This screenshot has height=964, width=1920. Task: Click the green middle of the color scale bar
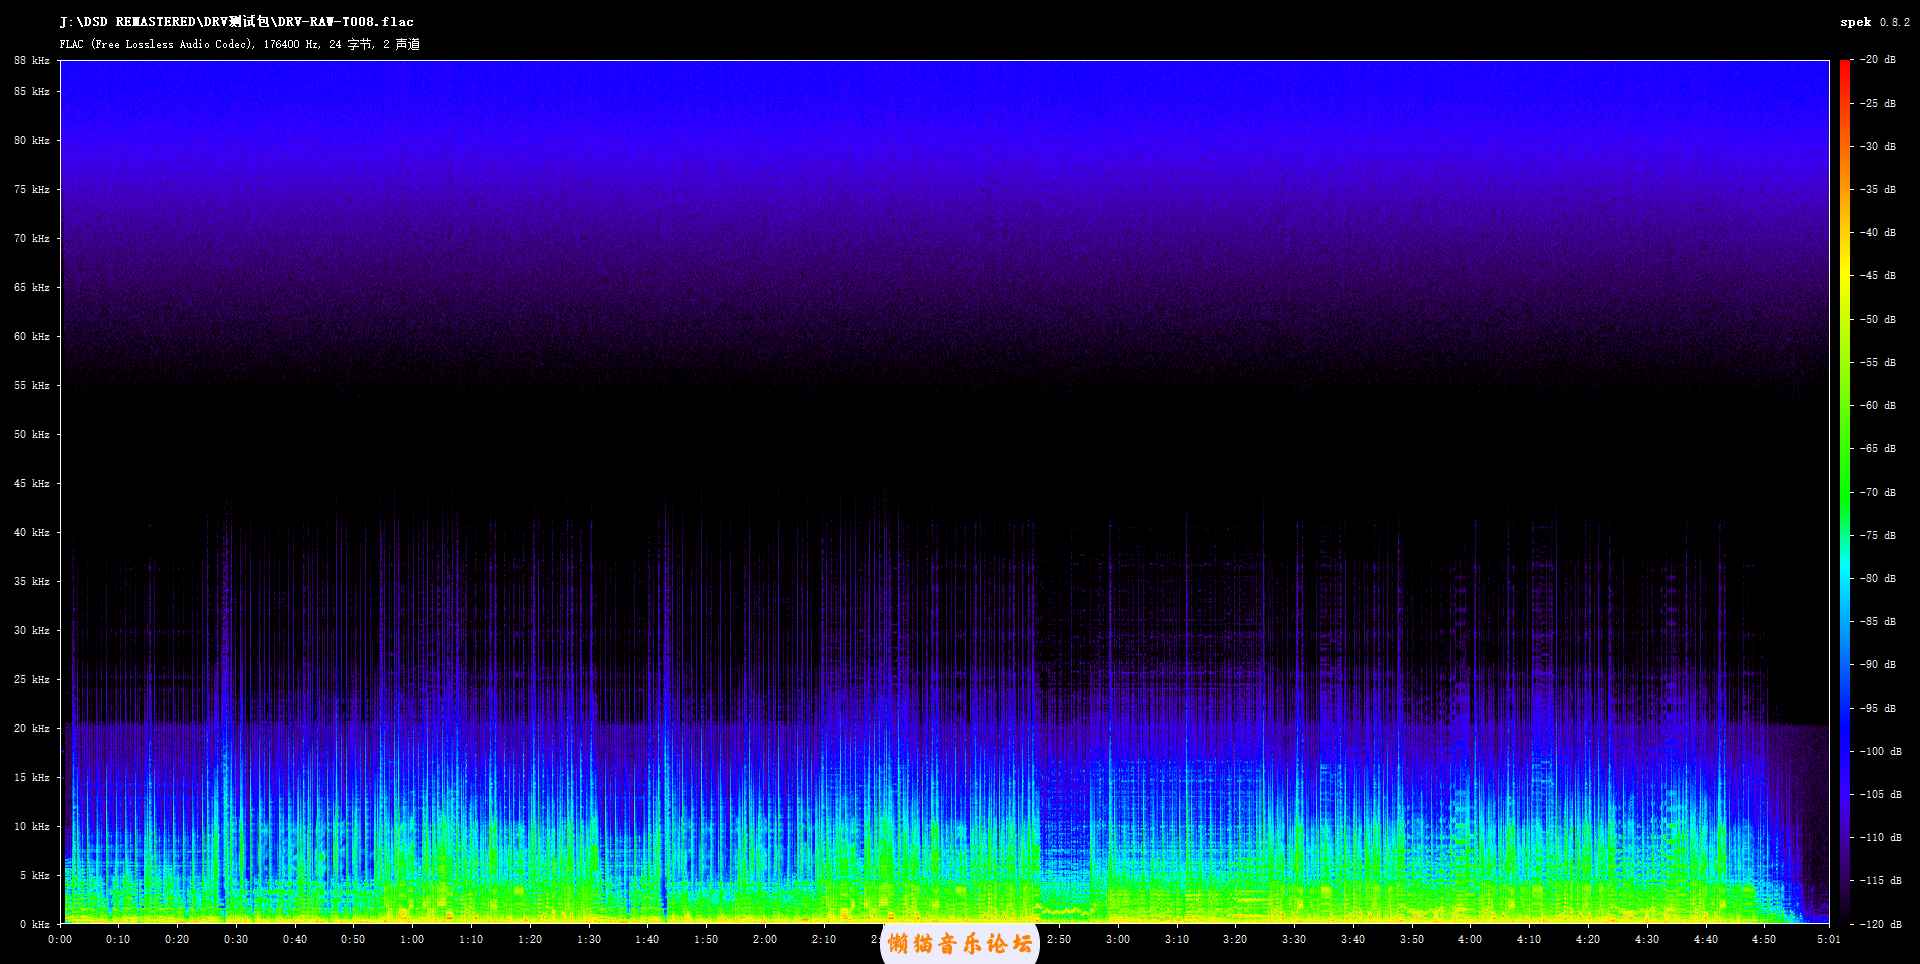coord(1844,470)
